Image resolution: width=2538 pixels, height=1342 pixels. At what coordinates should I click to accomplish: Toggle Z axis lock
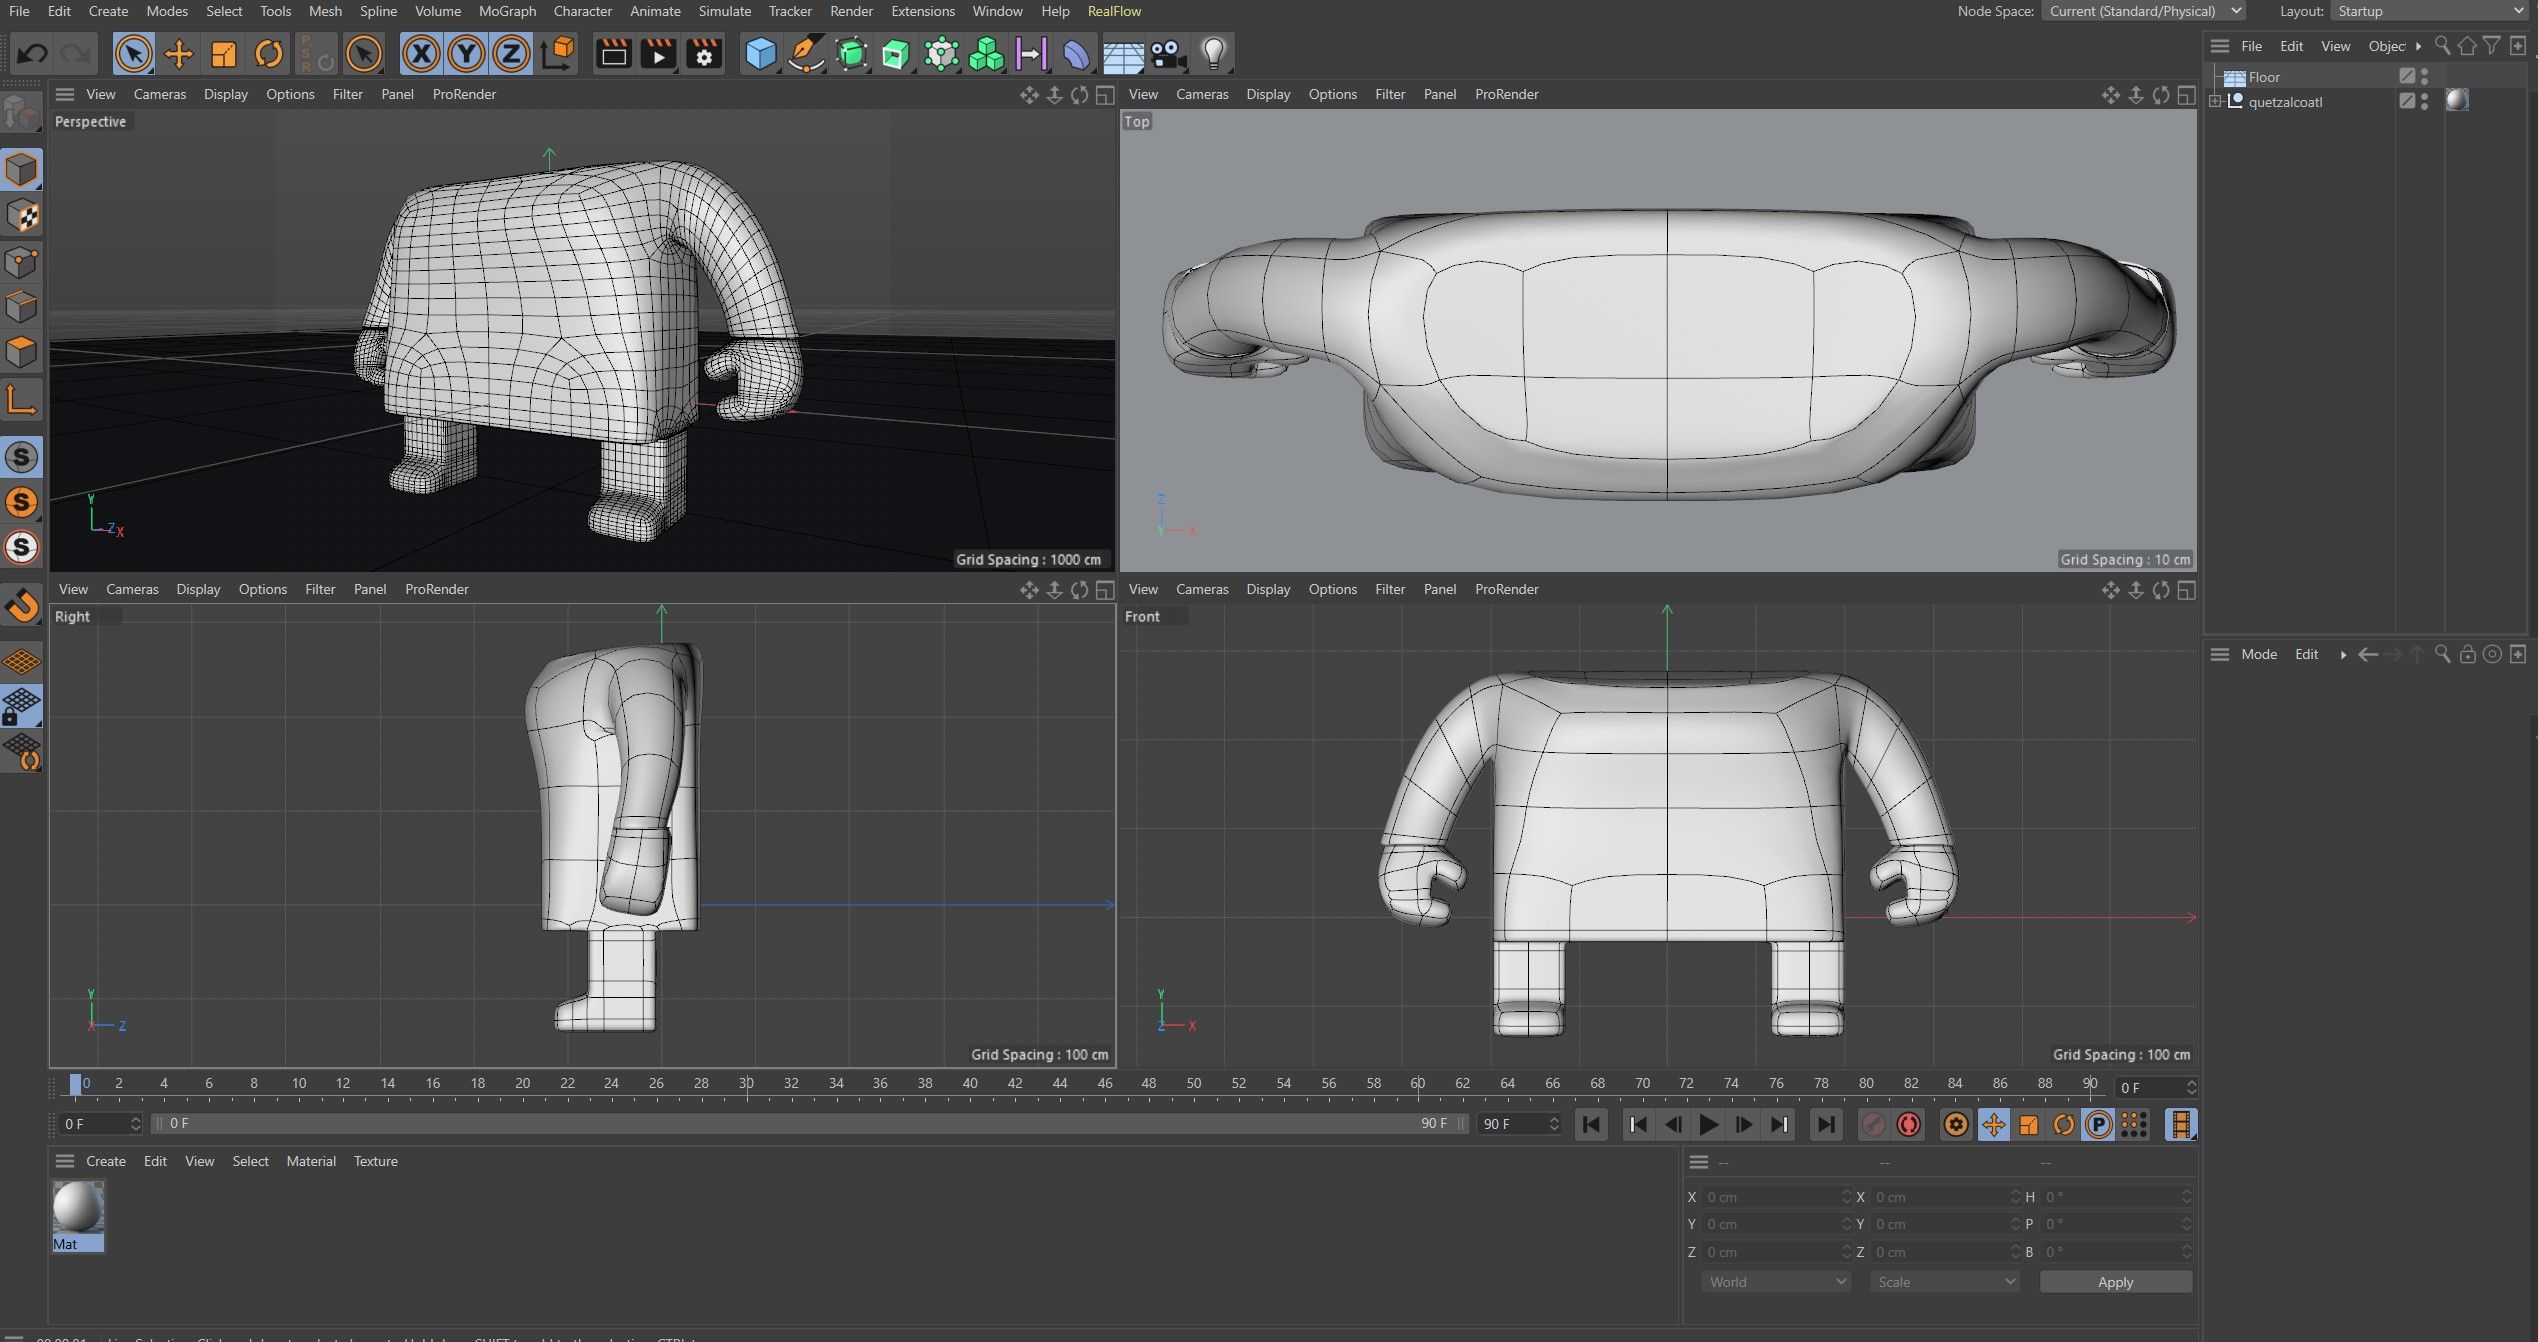click(511, 53)
